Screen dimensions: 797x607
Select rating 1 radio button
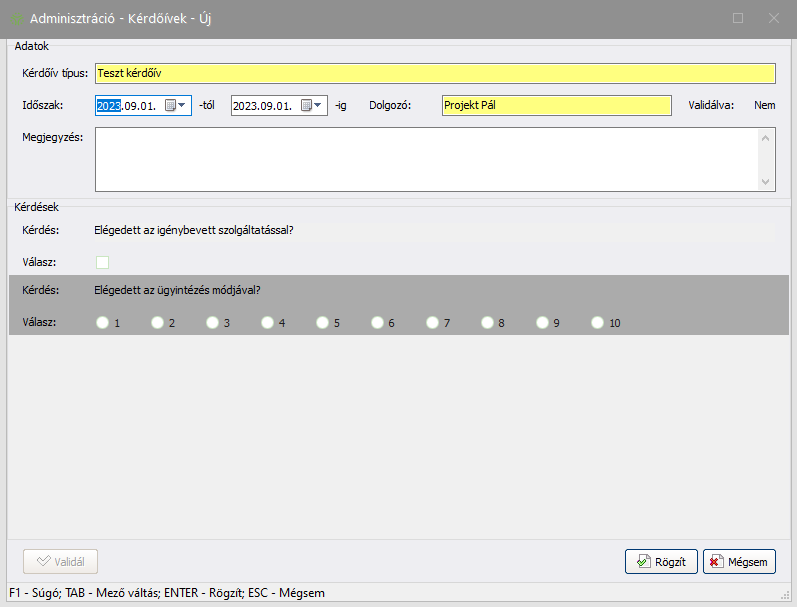pyautogui.click(x=102, y=323)
